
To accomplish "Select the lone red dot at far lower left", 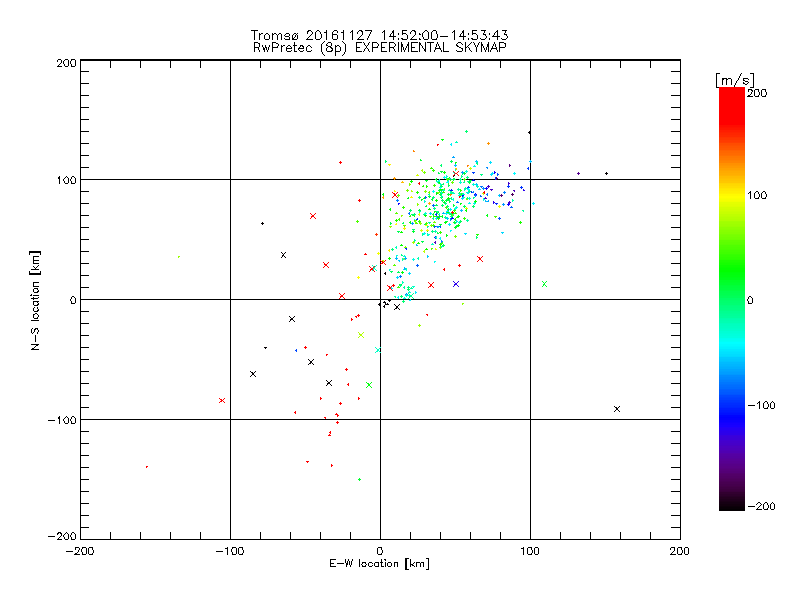I will click(x=147, y=467).
